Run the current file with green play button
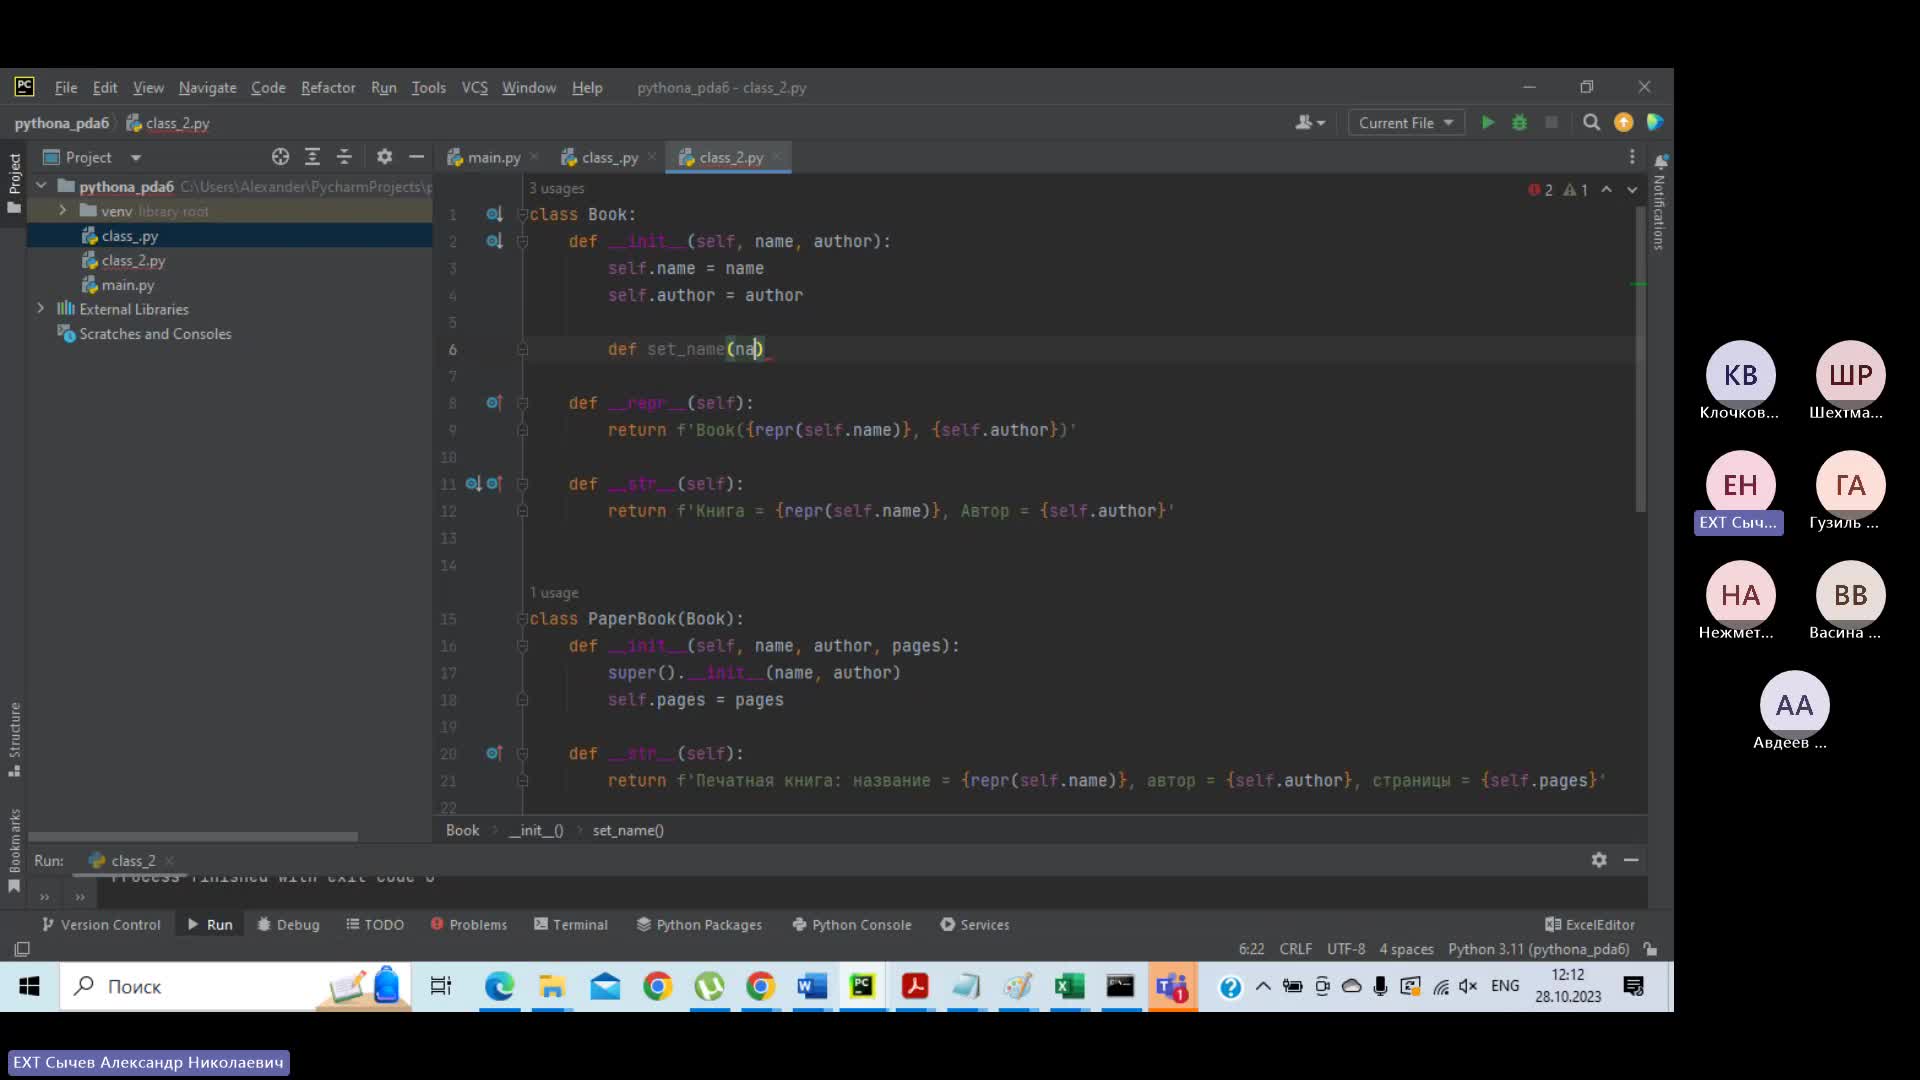Image resolution: width=1920 pixels, height=1080 pixels. (1488, 122)
